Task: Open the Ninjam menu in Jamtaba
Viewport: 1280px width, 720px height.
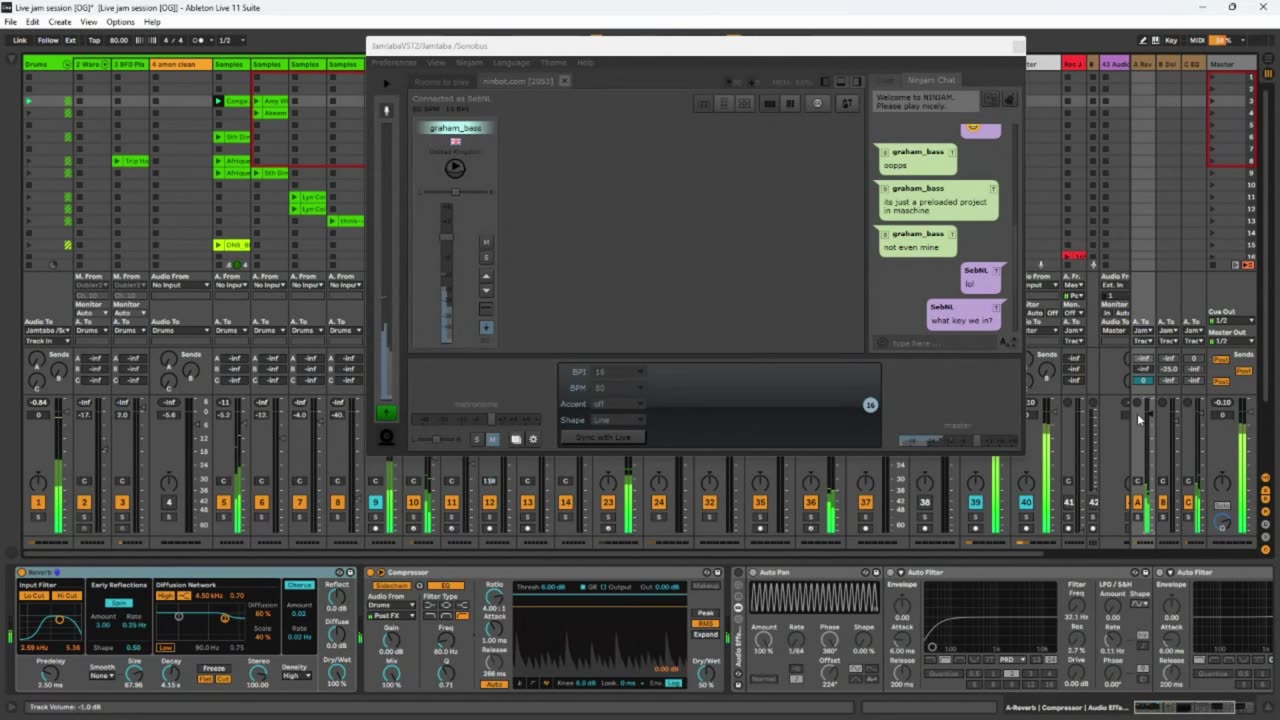Action: pos(469,62)
